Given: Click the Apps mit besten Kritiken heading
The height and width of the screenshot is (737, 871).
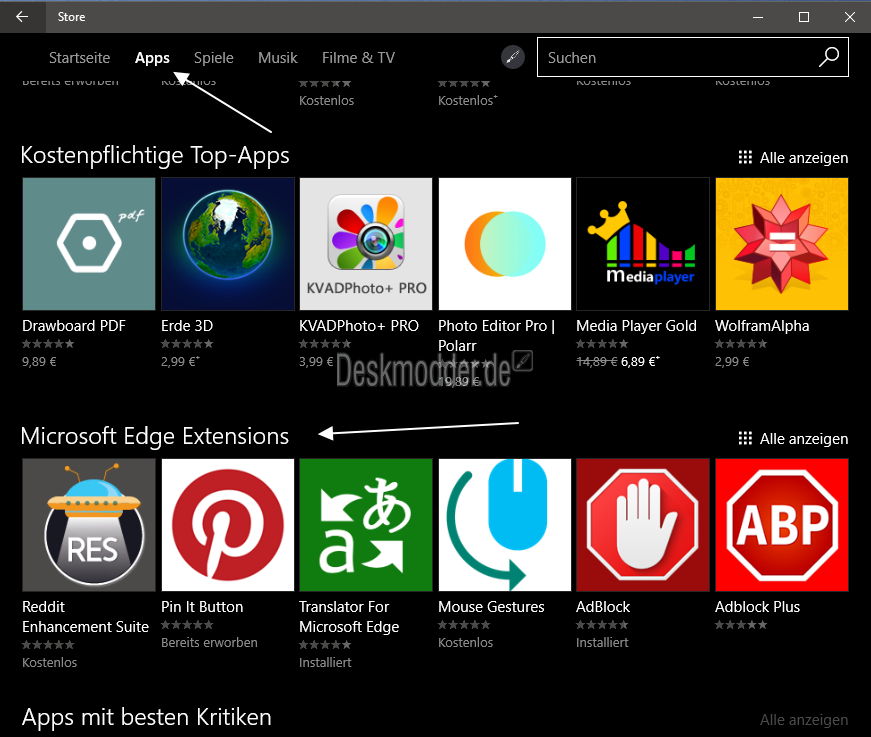Looking at the screenshot, I should 147,717.
